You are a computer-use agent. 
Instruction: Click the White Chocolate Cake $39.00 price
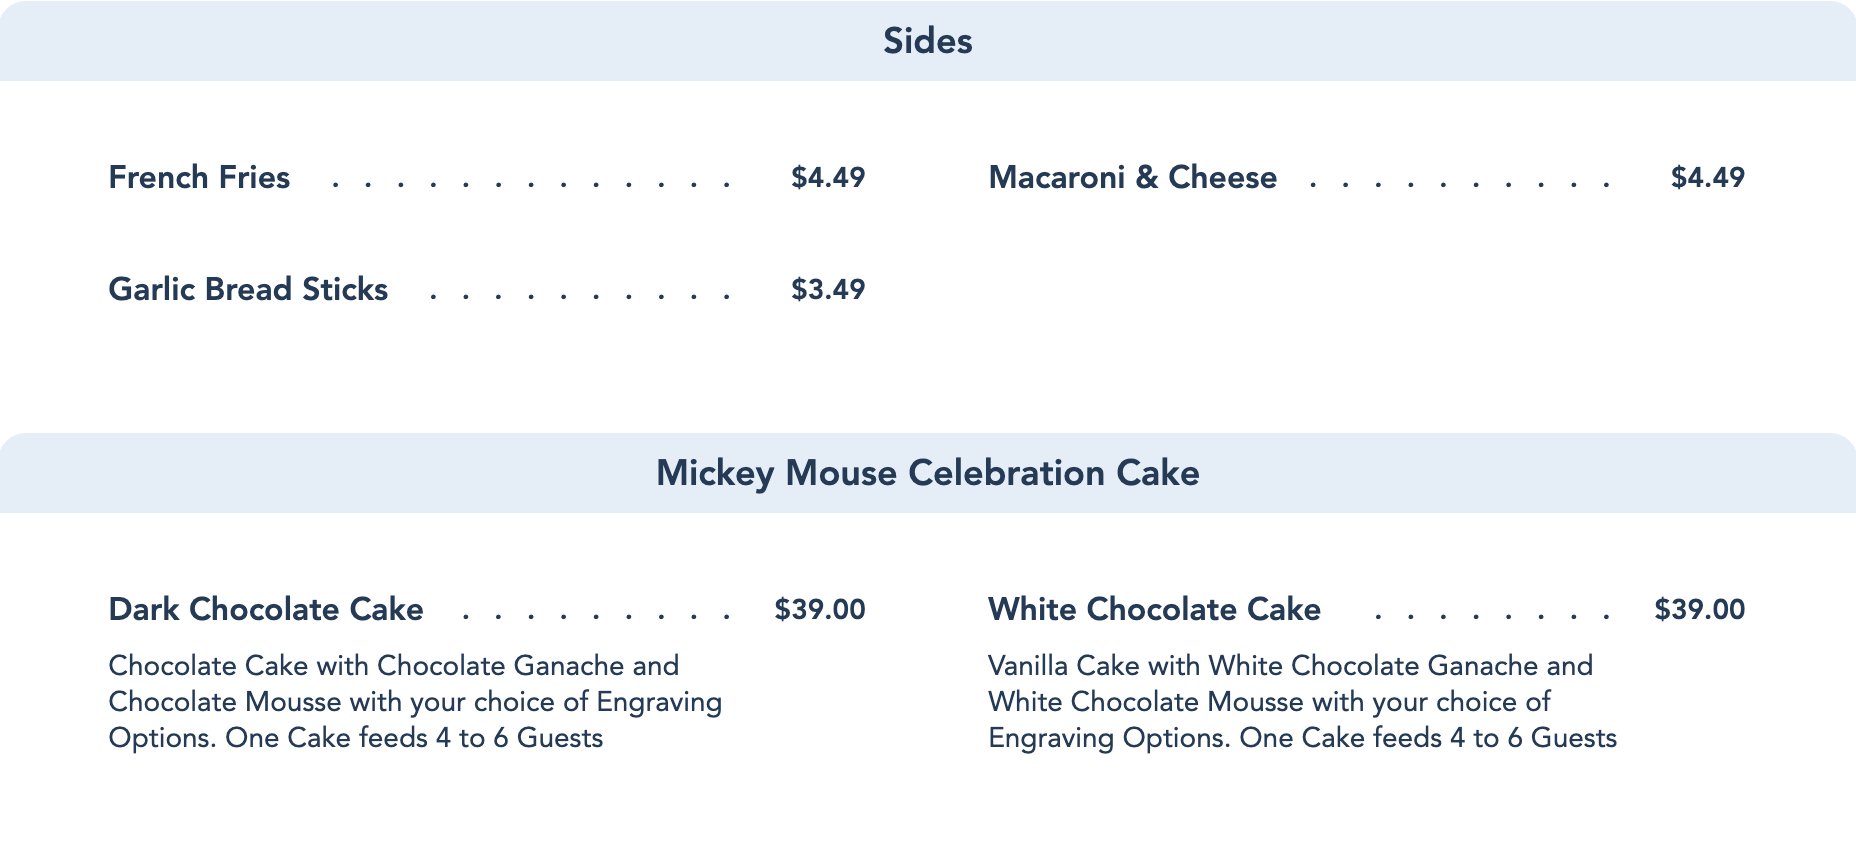click(1699, 609)
